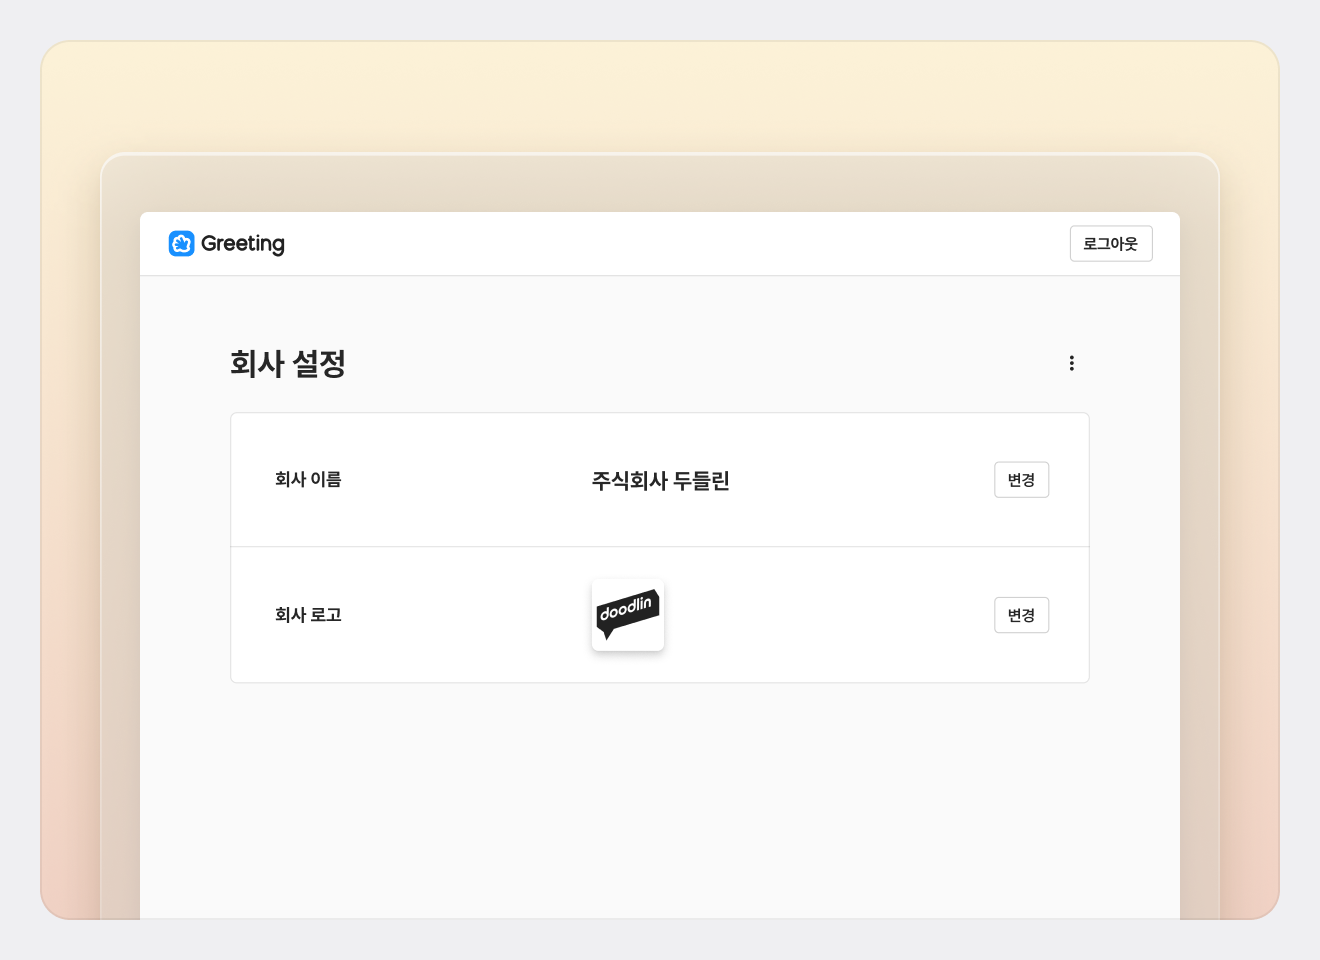Click the blank area below settings card

pos(660,800)
